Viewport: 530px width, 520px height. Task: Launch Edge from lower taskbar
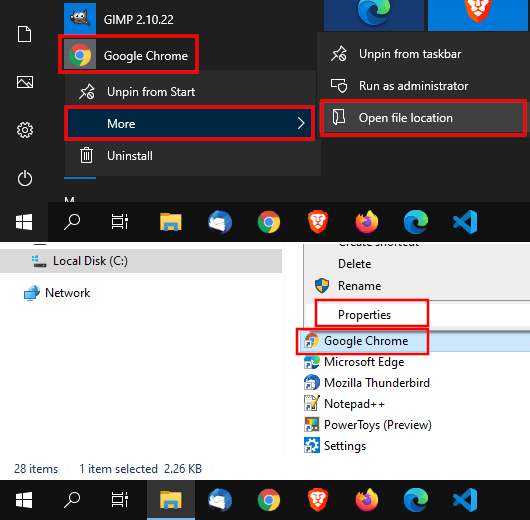(x=416, y=500)
